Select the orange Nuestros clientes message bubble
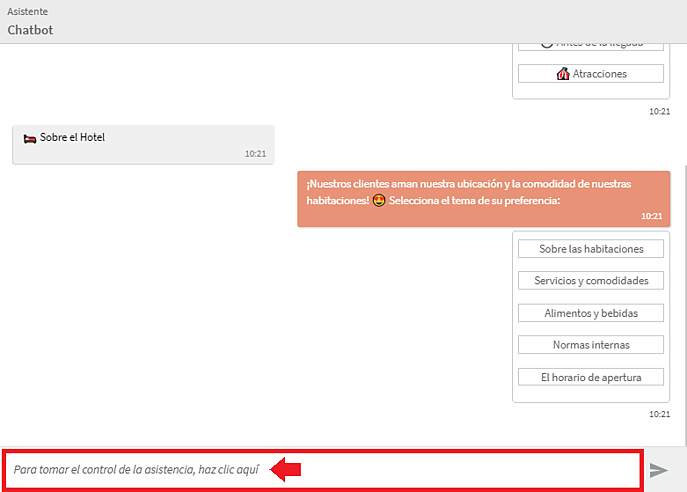 pos(484,199)
